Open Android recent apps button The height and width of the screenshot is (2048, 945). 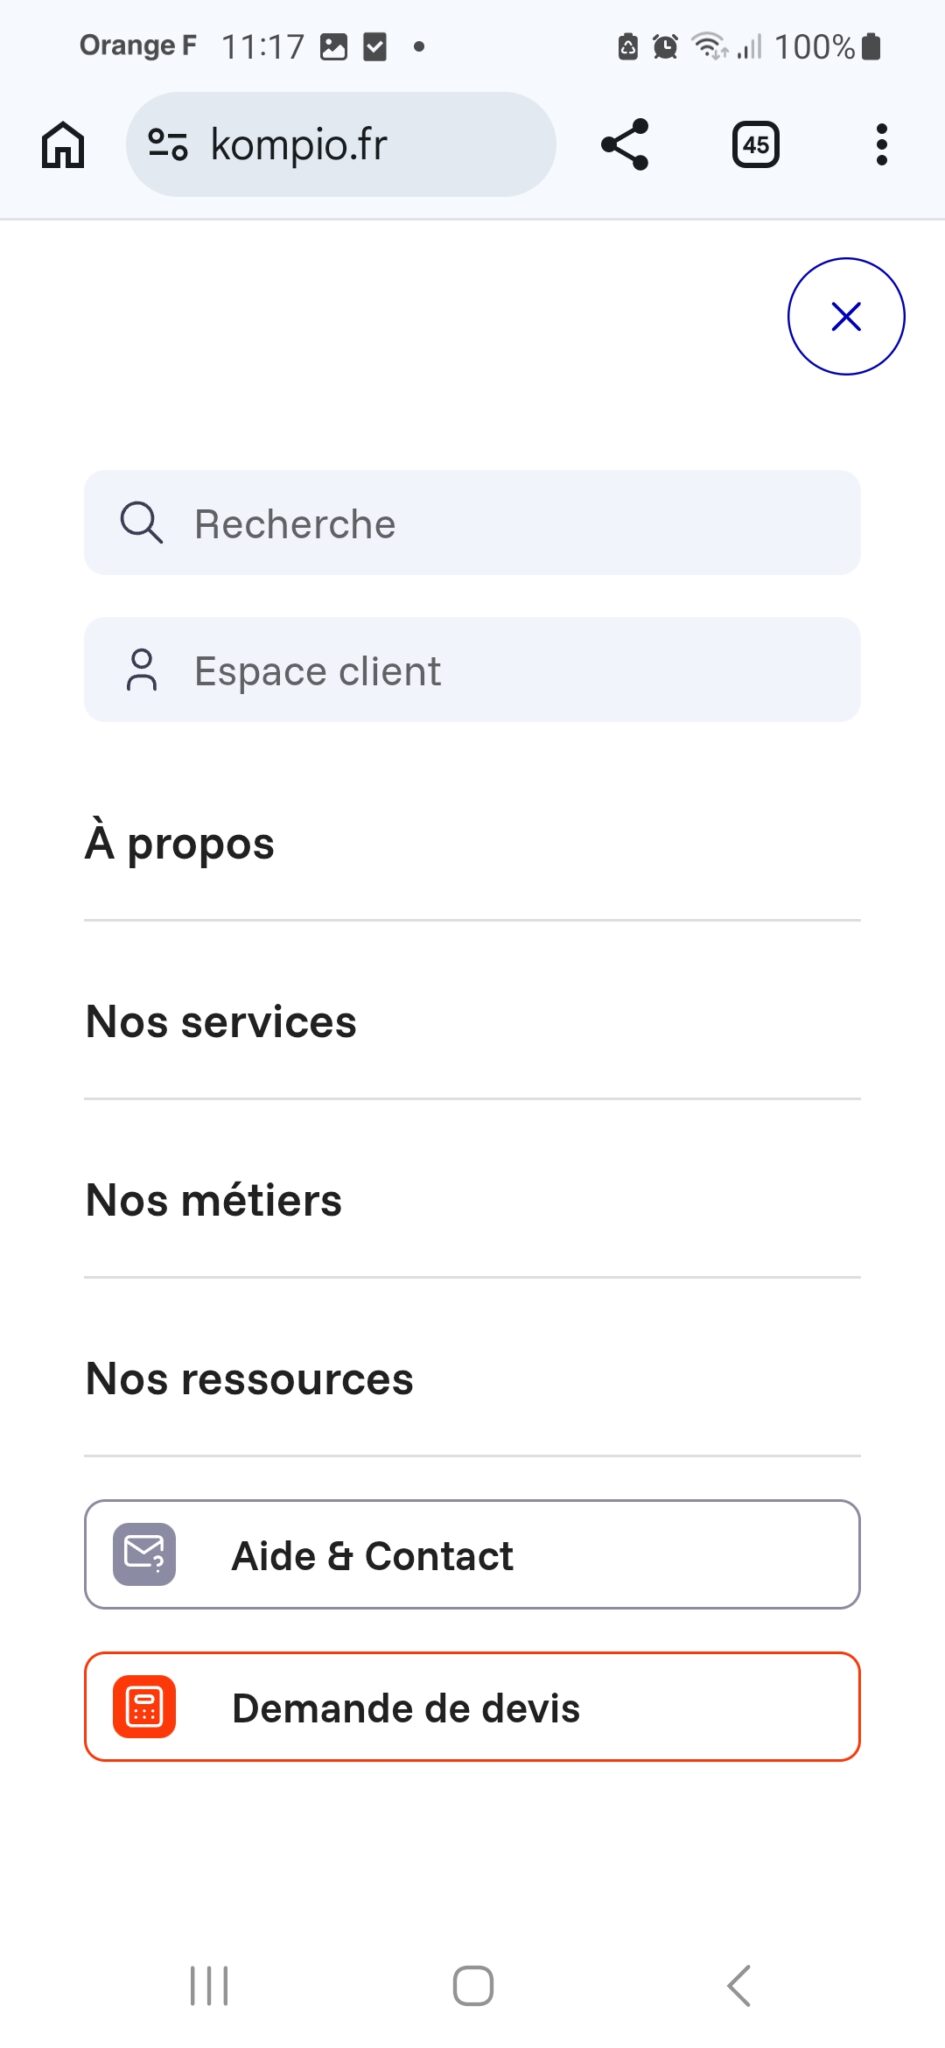point(209,1986)
